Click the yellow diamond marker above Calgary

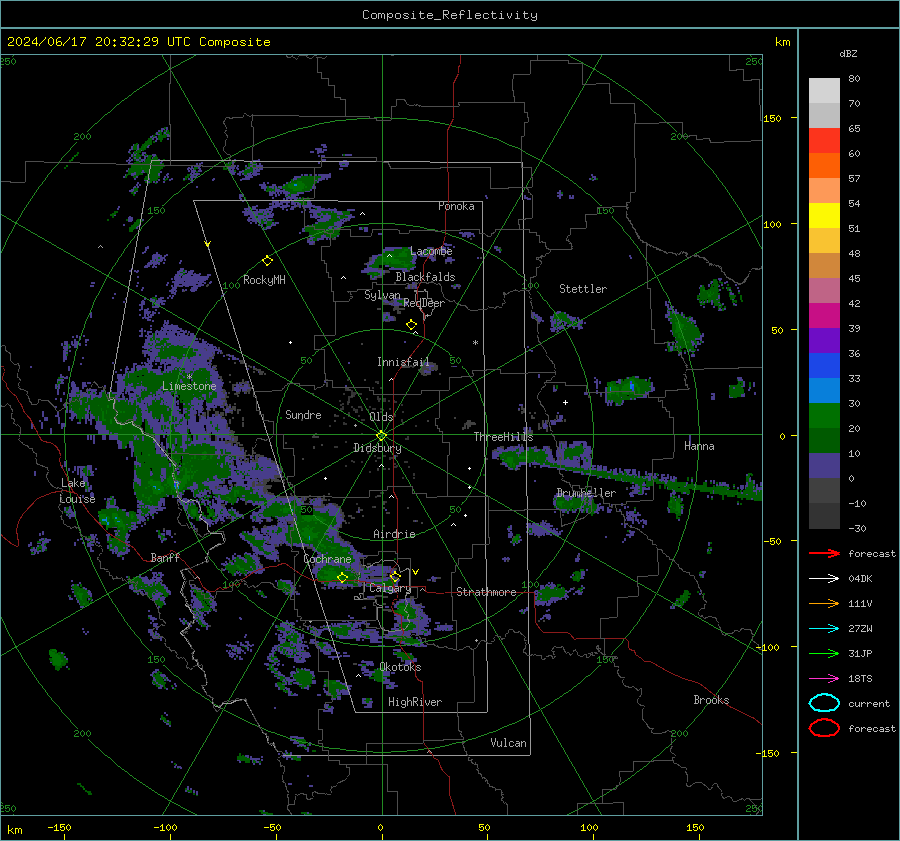click(395, 576)
